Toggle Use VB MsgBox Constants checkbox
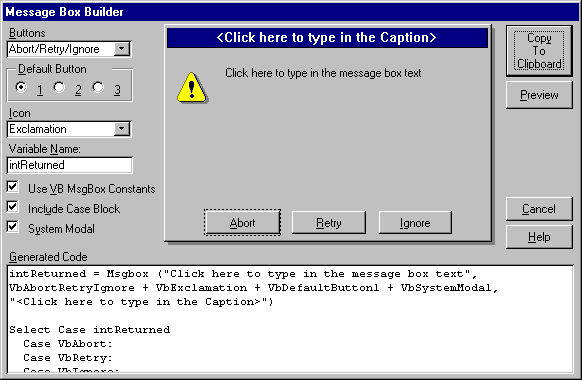Screen dimensions: 582x380 click(x=12, y=187)
